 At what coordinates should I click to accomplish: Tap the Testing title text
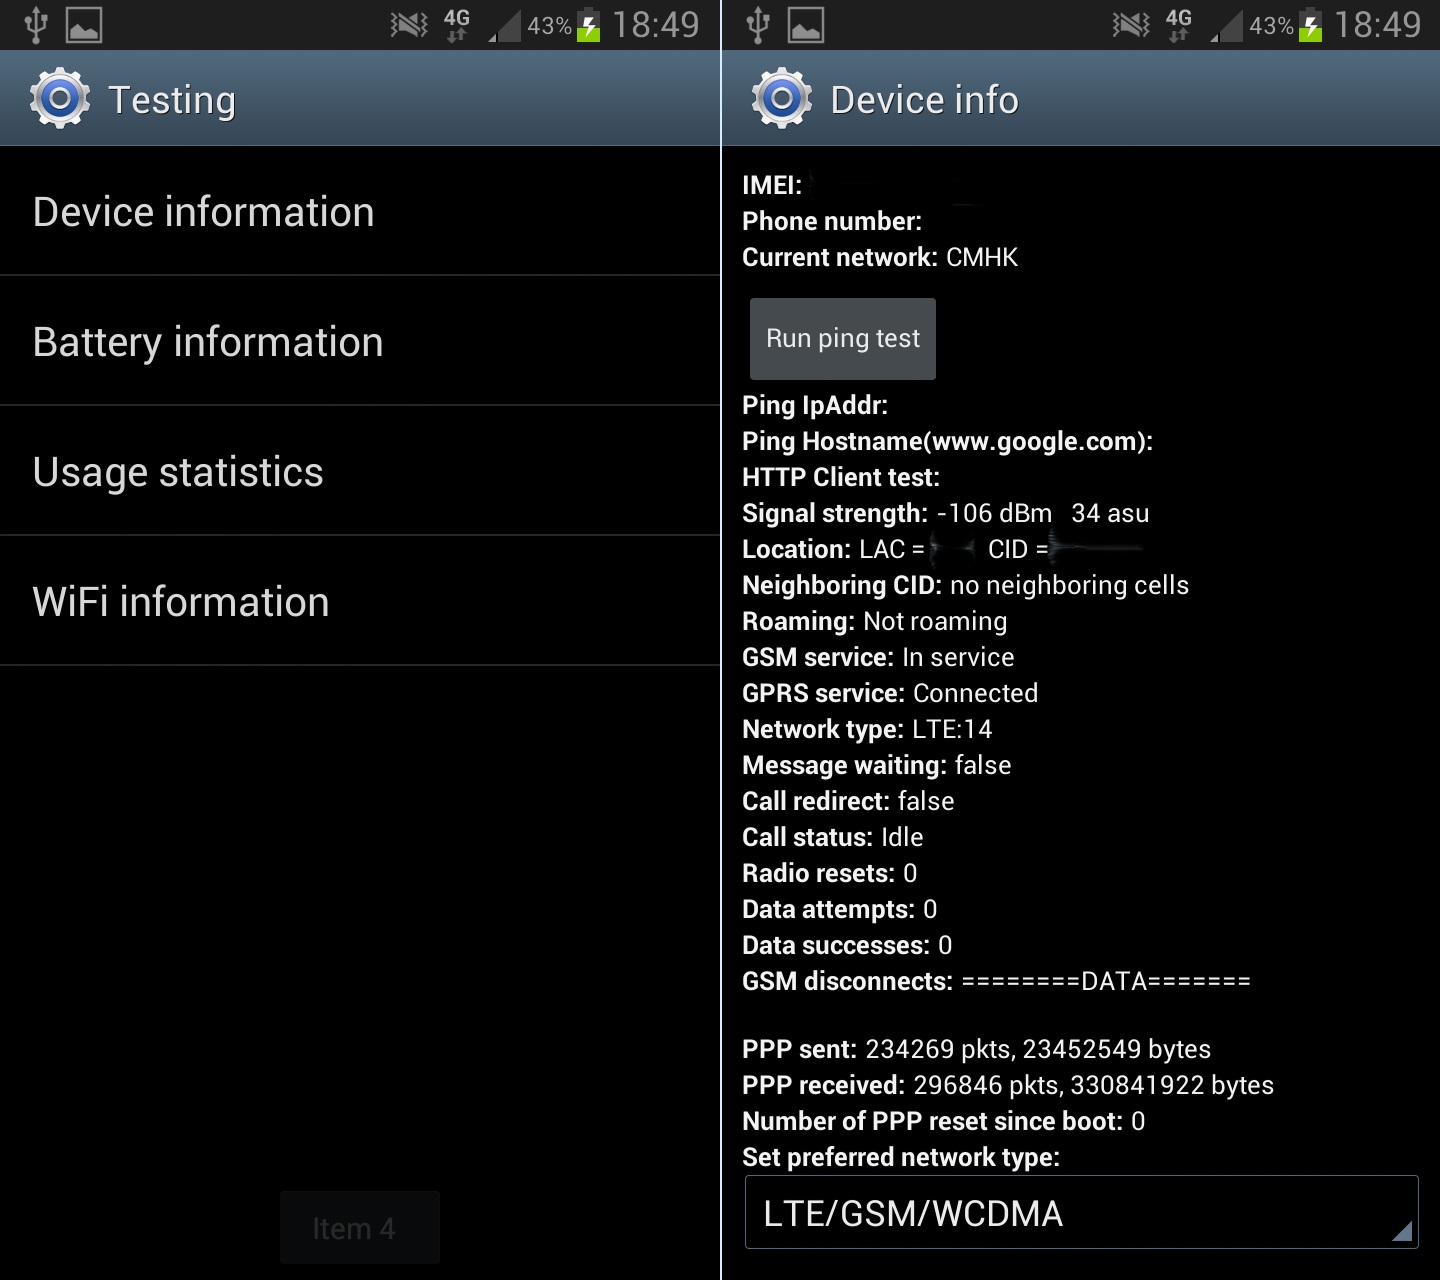172,100
